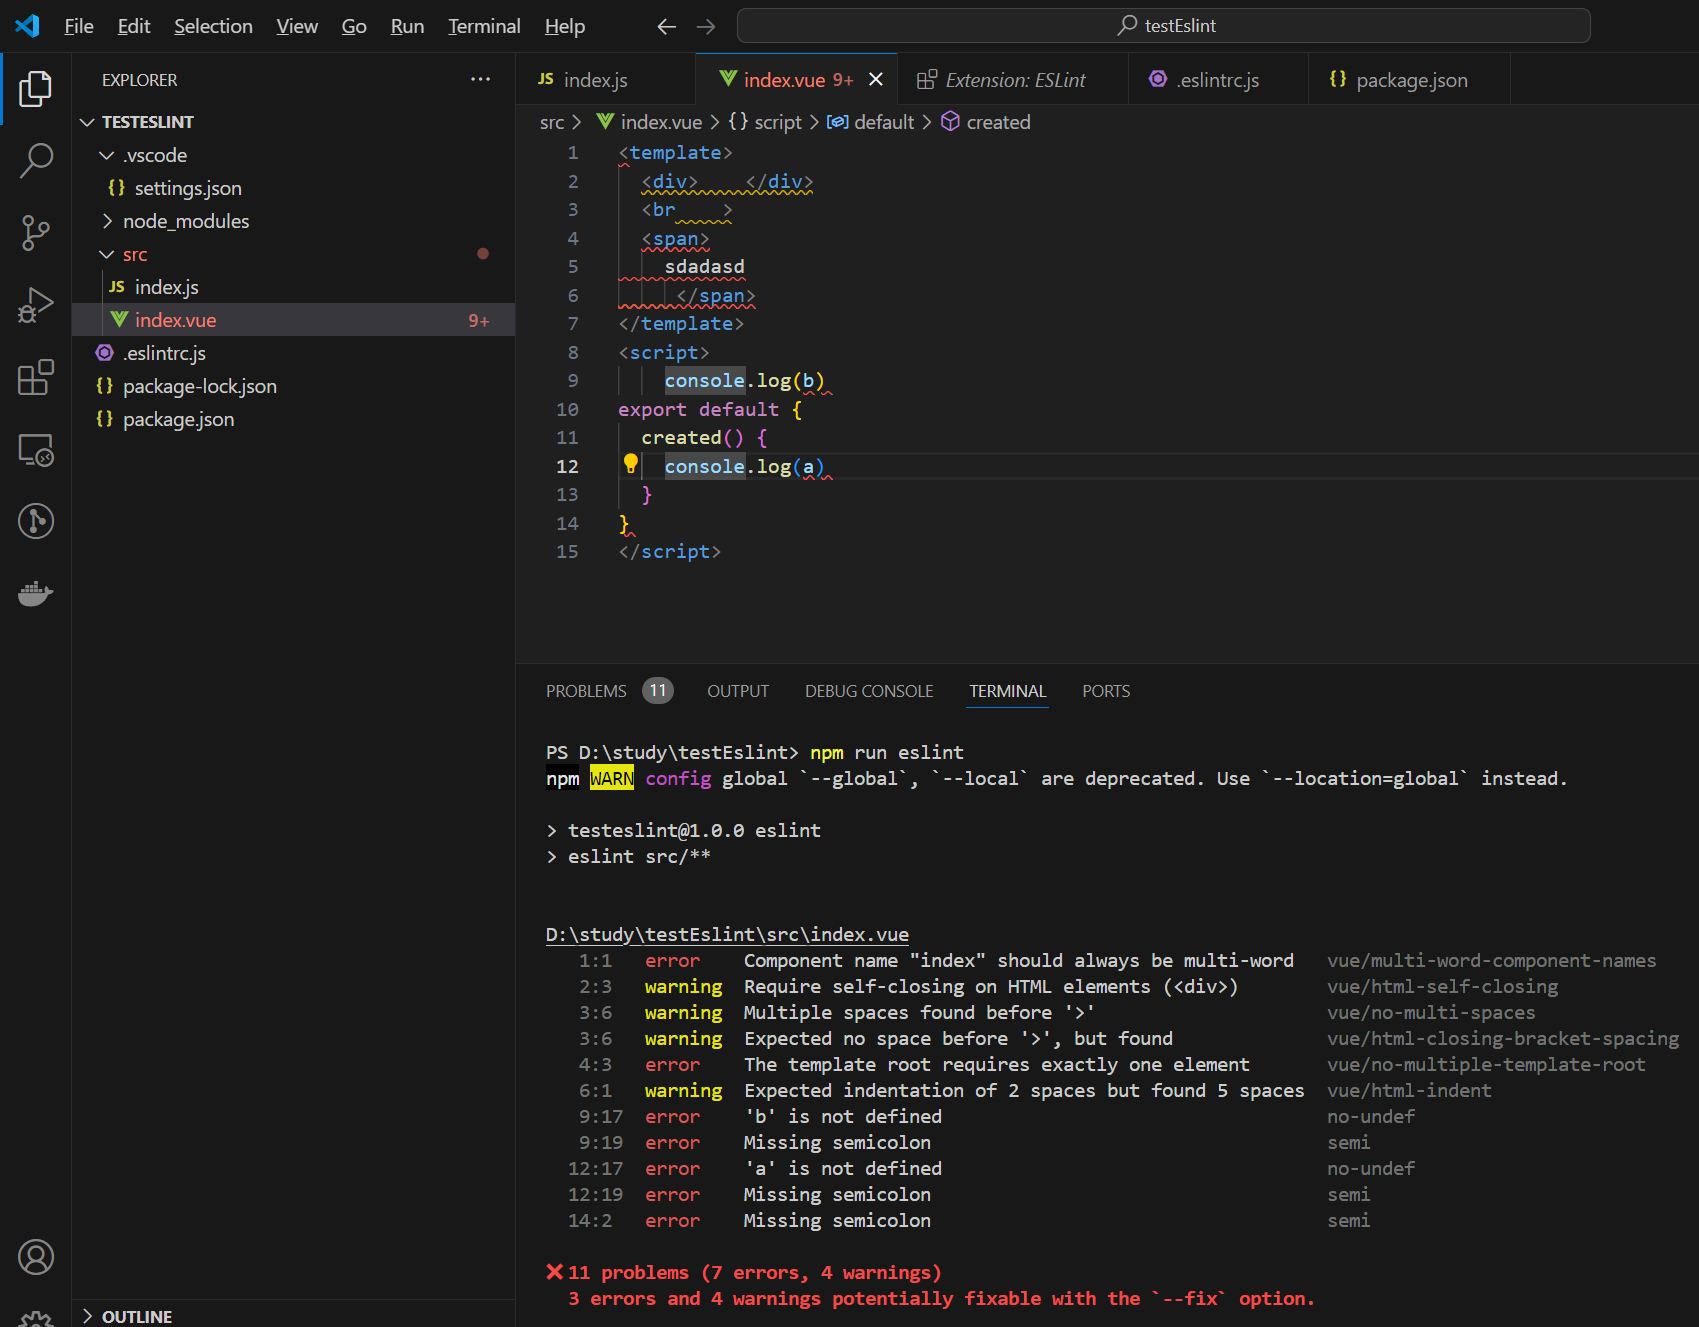Click the lightbulb quick-fix icon on line 12
1699x1327 pixels.
pyautogui.click(x=631, y=463)
